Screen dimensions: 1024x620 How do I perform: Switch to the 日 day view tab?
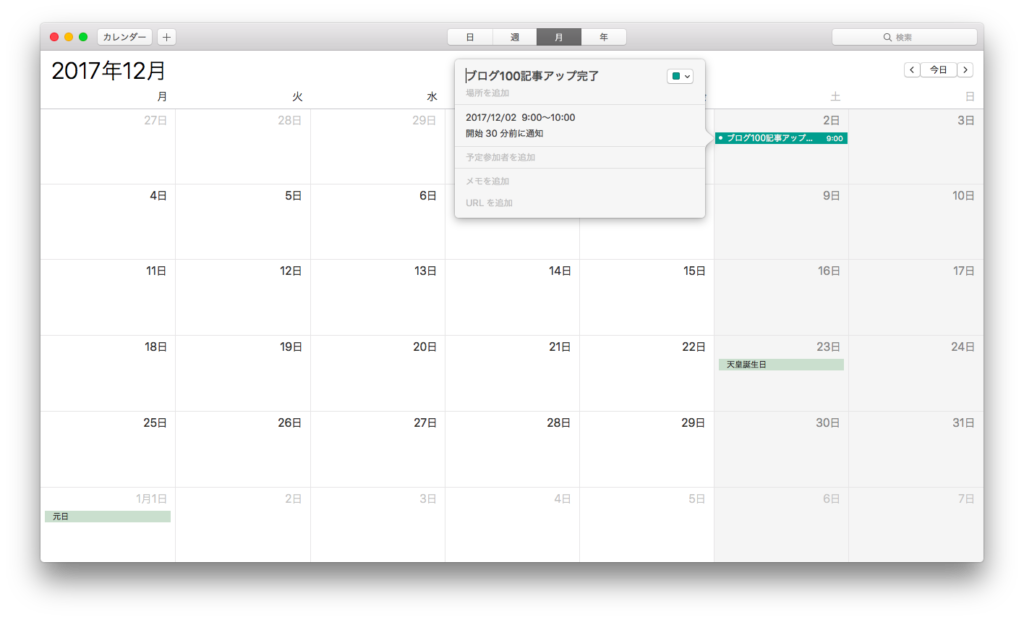tap(470, 37)
